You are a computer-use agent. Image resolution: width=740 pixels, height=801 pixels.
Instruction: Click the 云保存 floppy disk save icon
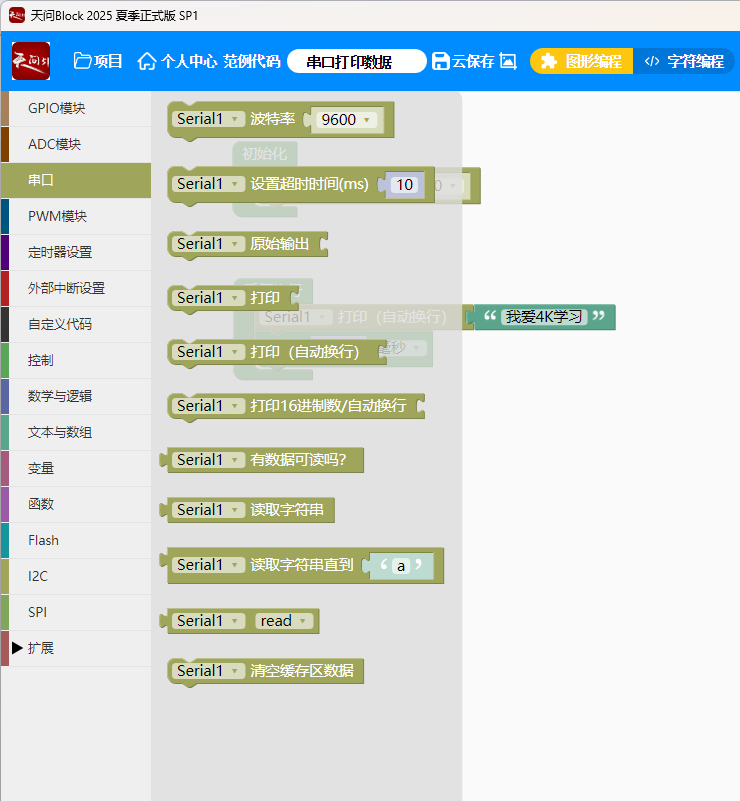pyautogui.click(x=441, y=61)
